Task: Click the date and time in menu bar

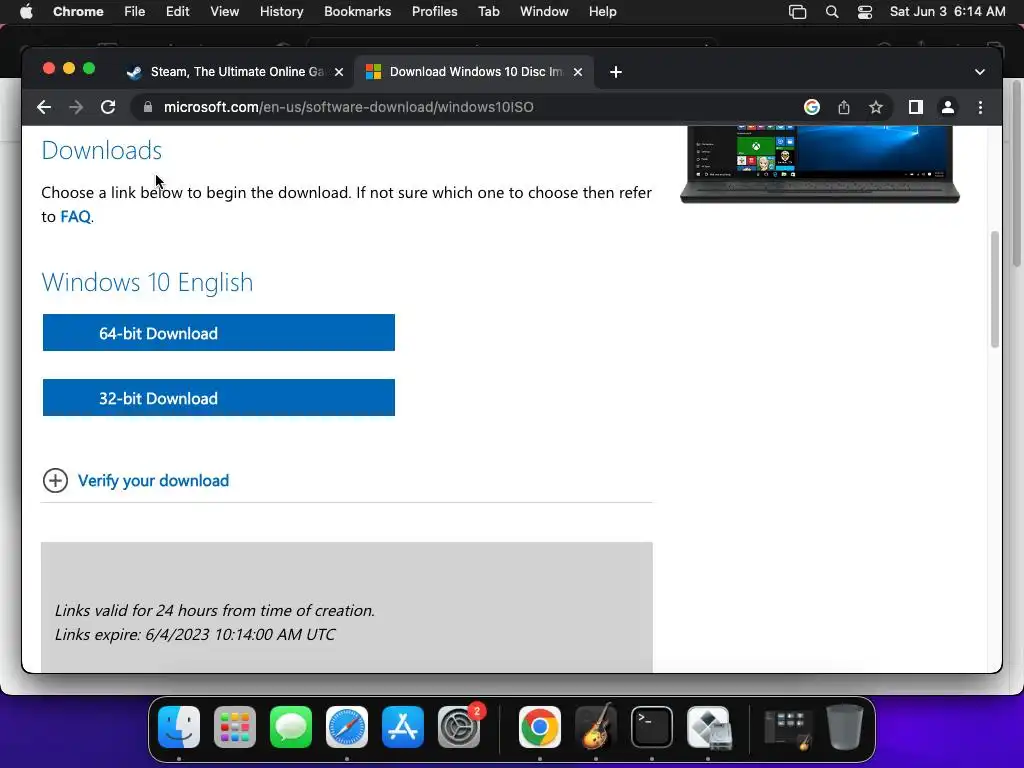Action: click(948, 12)
